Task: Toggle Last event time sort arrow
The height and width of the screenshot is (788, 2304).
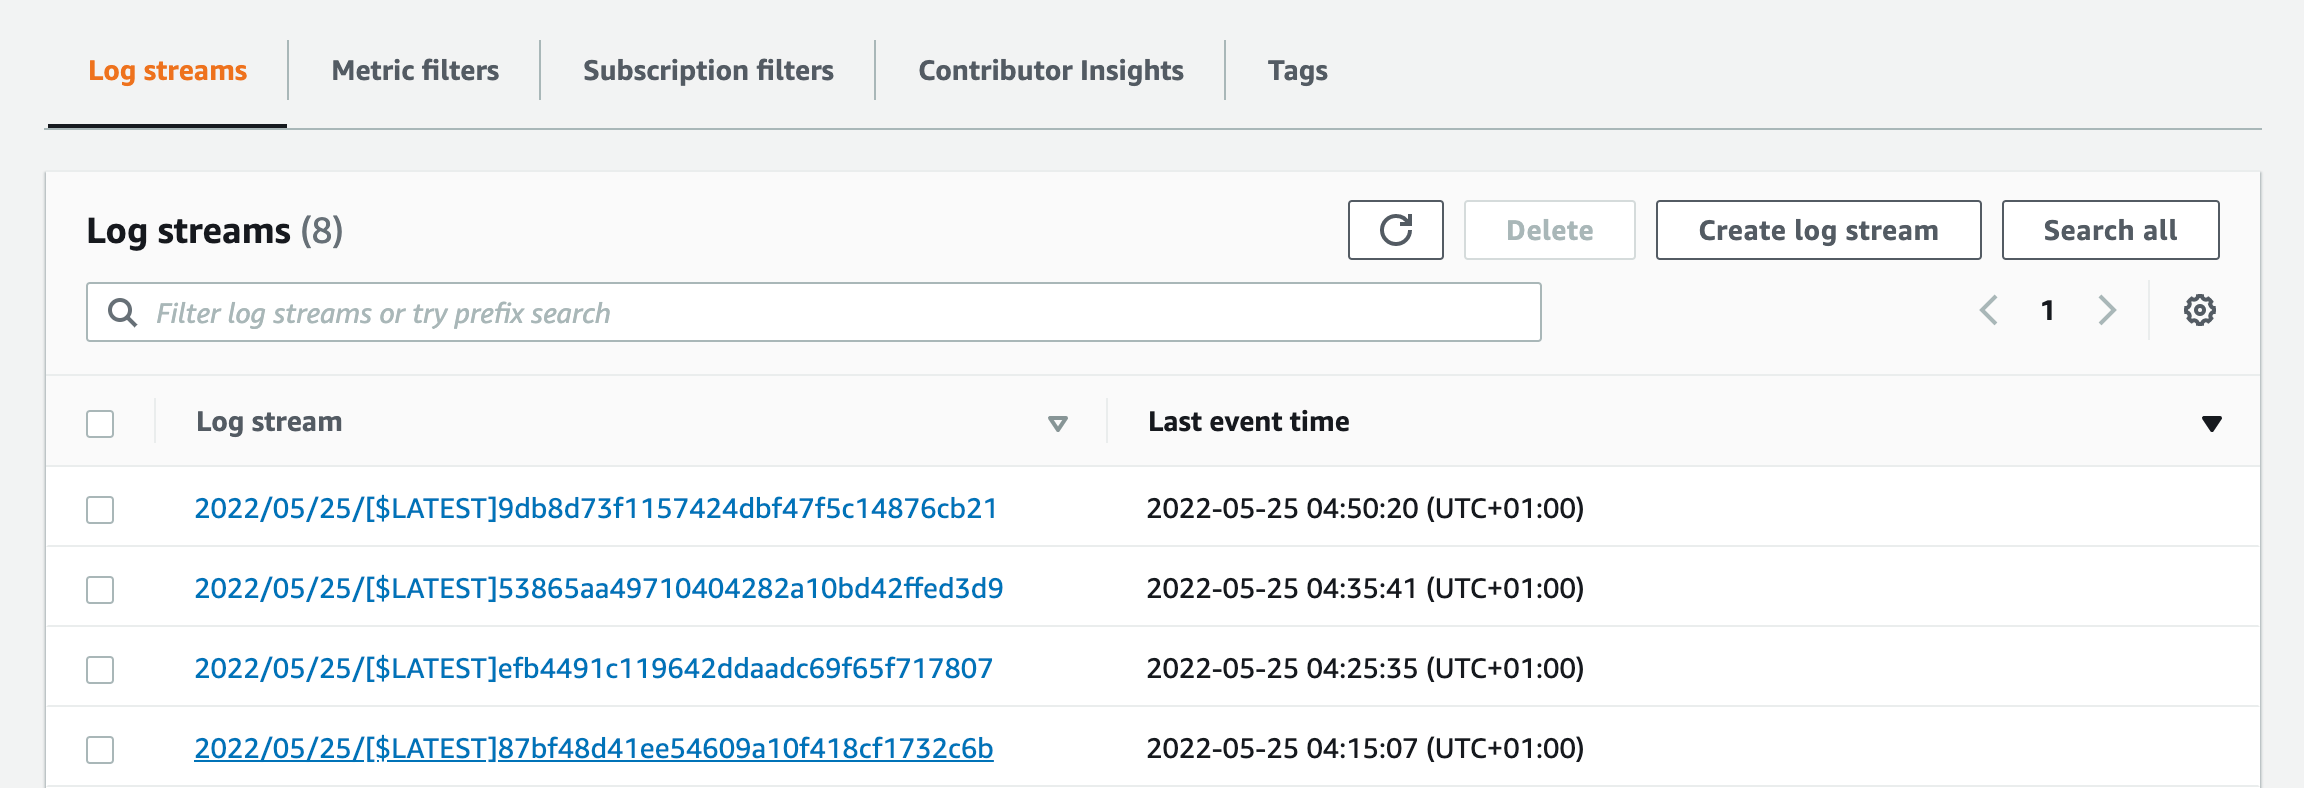Action: tap(2211, 424)
